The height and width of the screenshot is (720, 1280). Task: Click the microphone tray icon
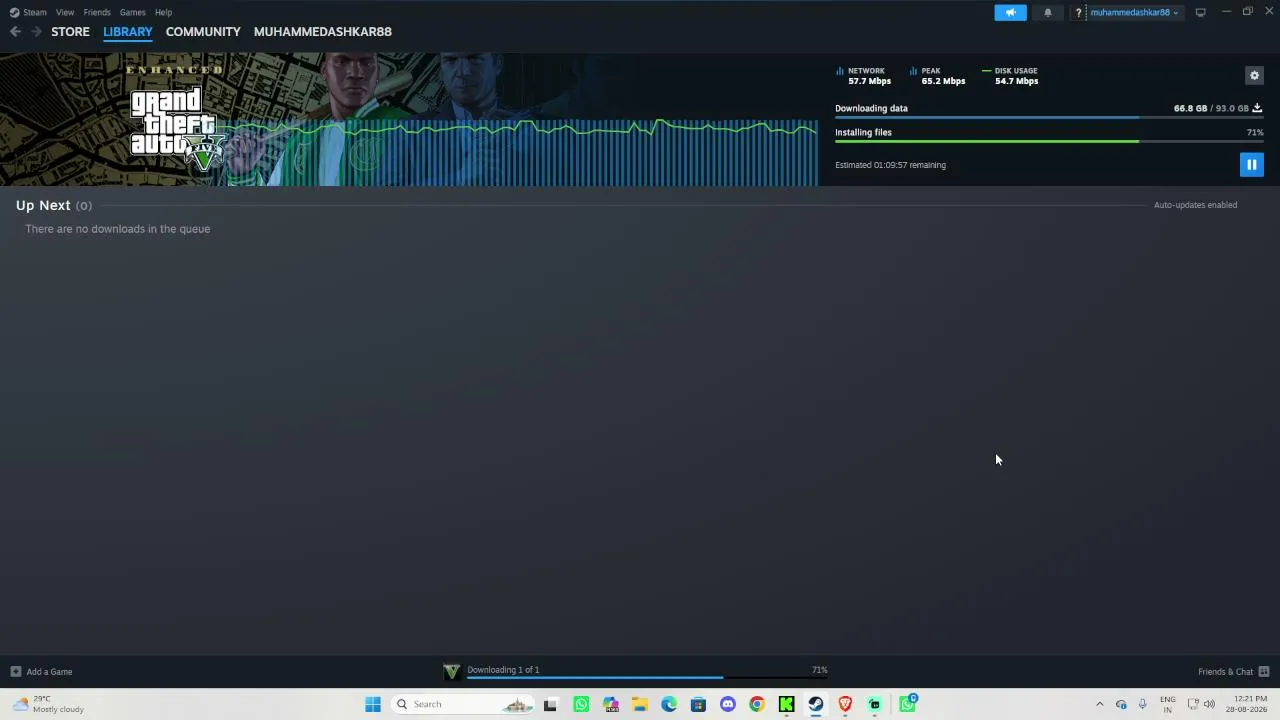pos(1142,704)
